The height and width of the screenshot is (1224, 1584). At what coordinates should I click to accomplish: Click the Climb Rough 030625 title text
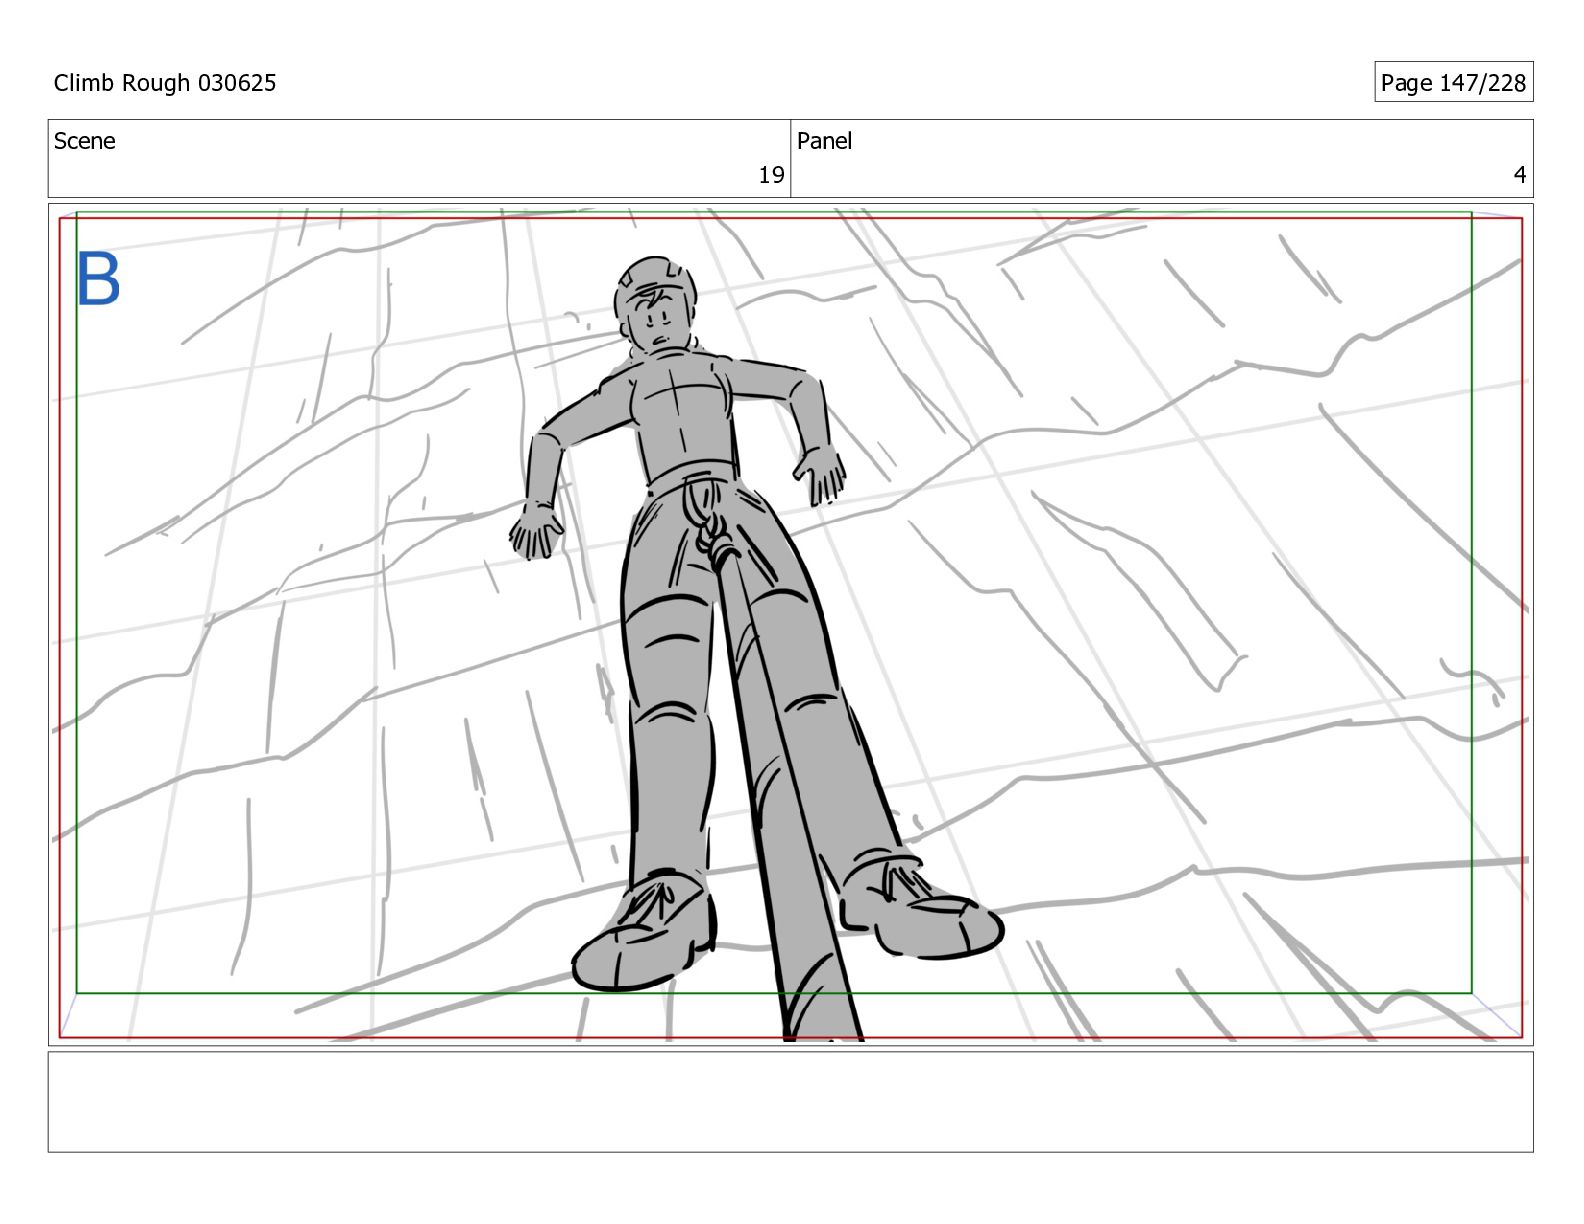165,83
